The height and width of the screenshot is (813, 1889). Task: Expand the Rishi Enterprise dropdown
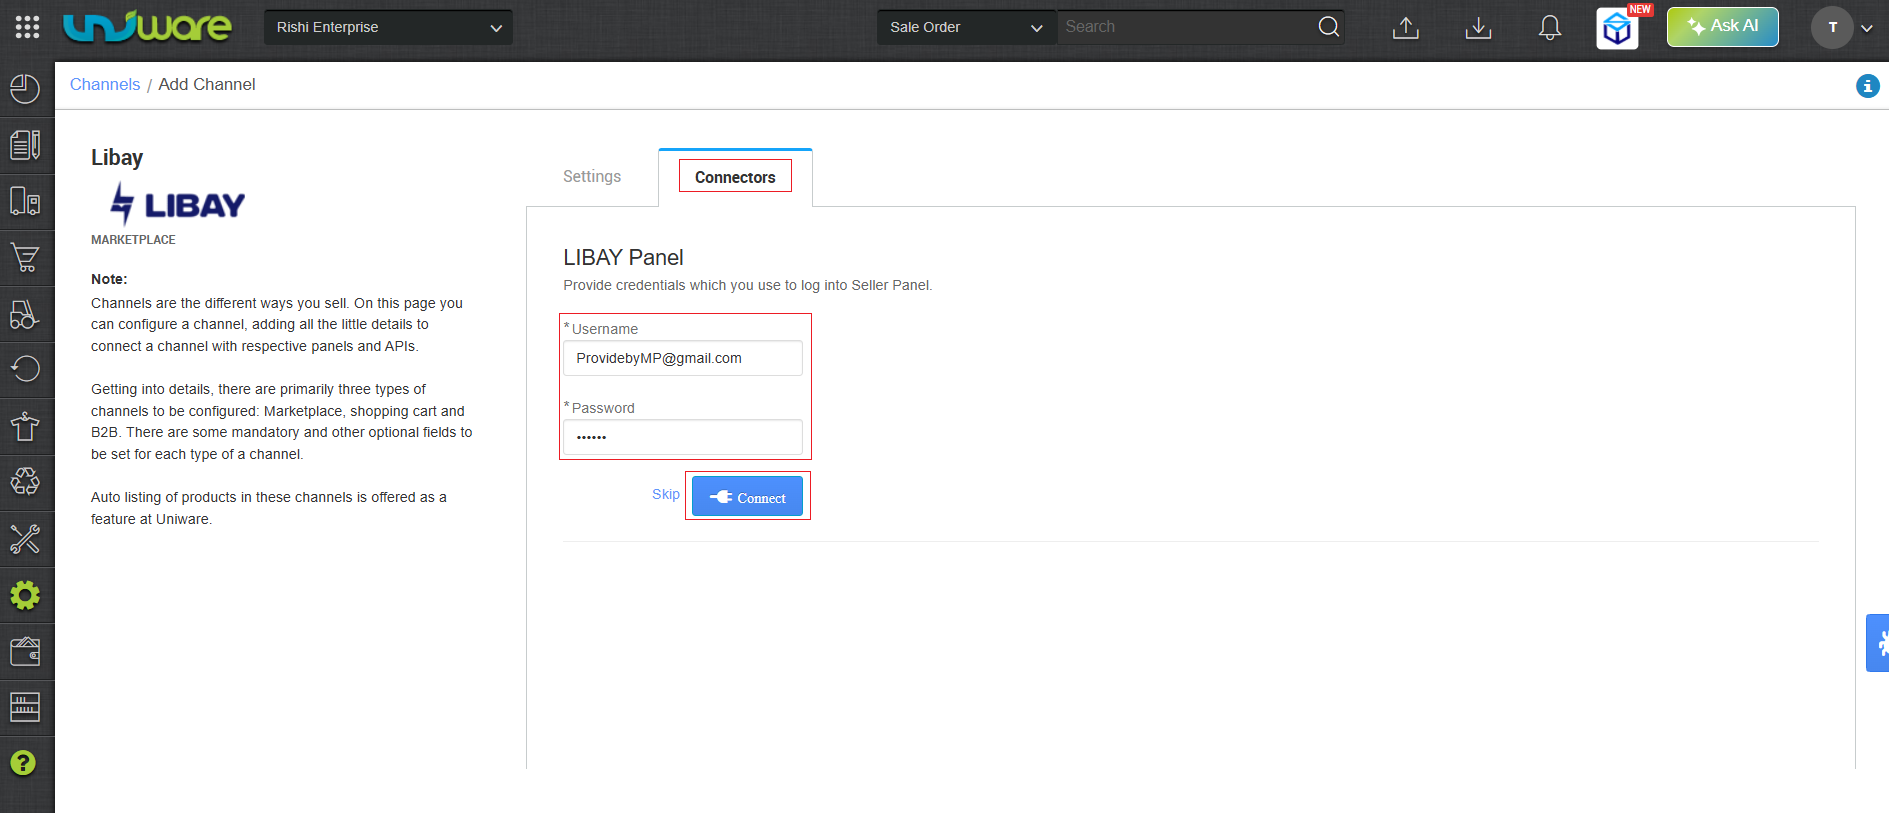coord(388,27)
